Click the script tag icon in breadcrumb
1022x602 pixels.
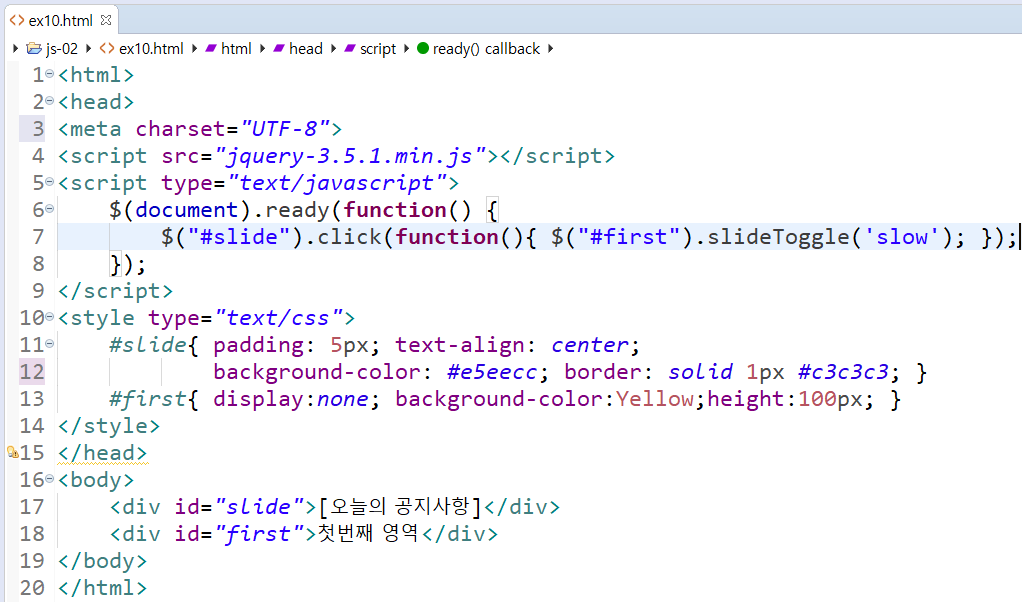click(349, 49)
